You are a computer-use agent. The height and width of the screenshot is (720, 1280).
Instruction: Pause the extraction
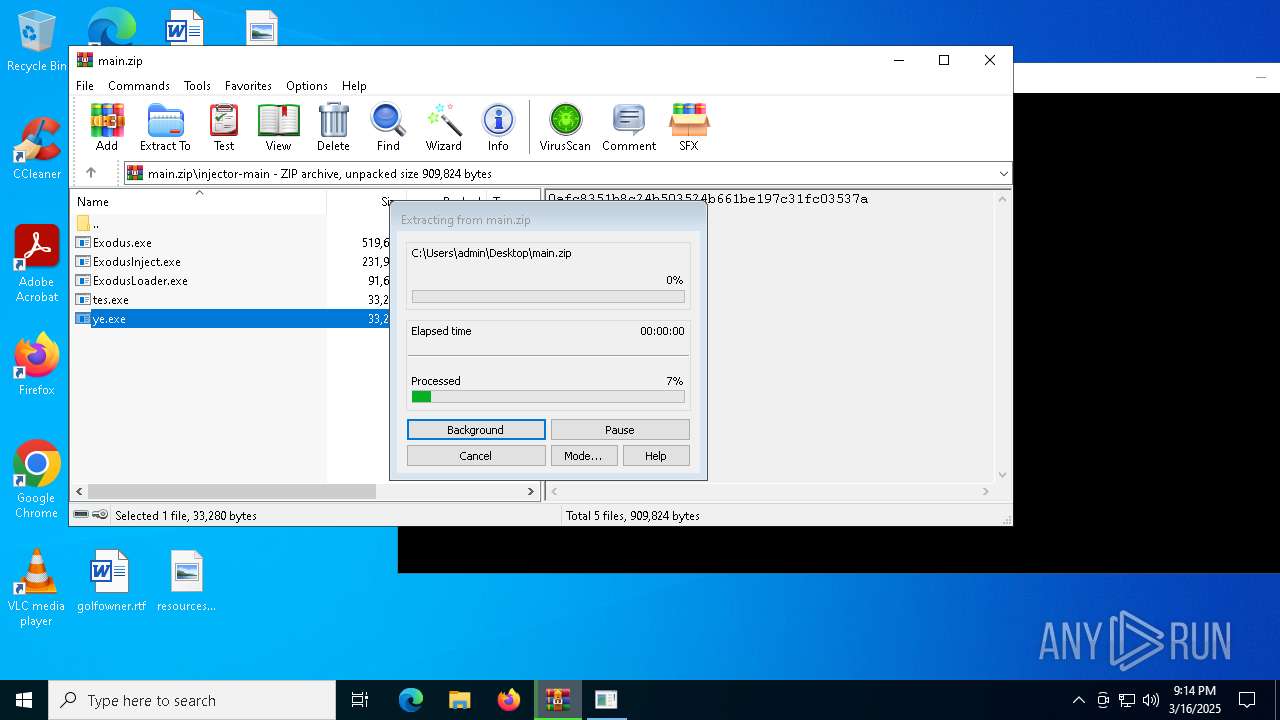(620, 430)
